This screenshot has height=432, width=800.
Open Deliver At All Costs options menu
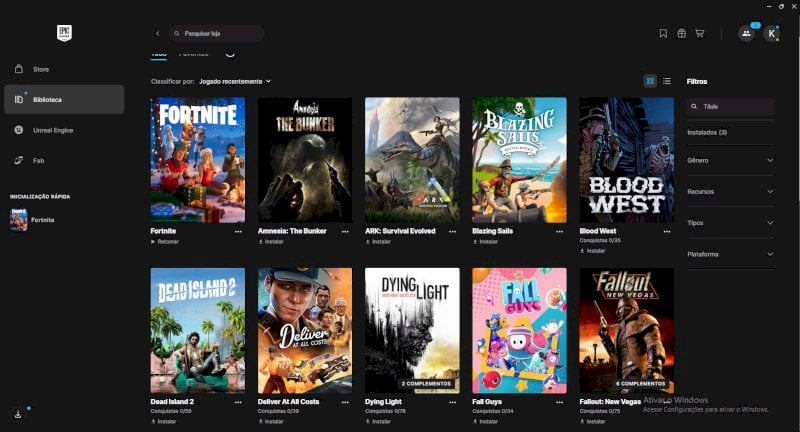345,402
